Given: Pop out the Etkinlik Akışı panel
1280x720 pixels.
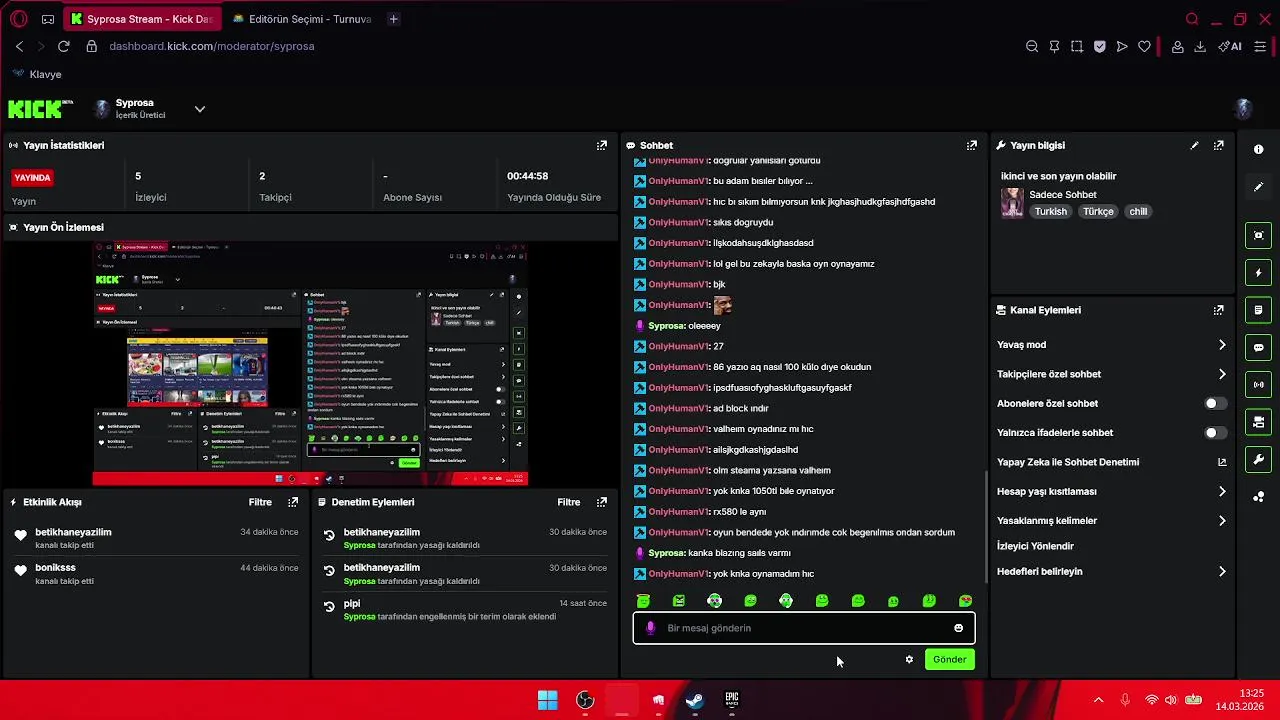Looking at the screenshot, I should pos(293,502).
